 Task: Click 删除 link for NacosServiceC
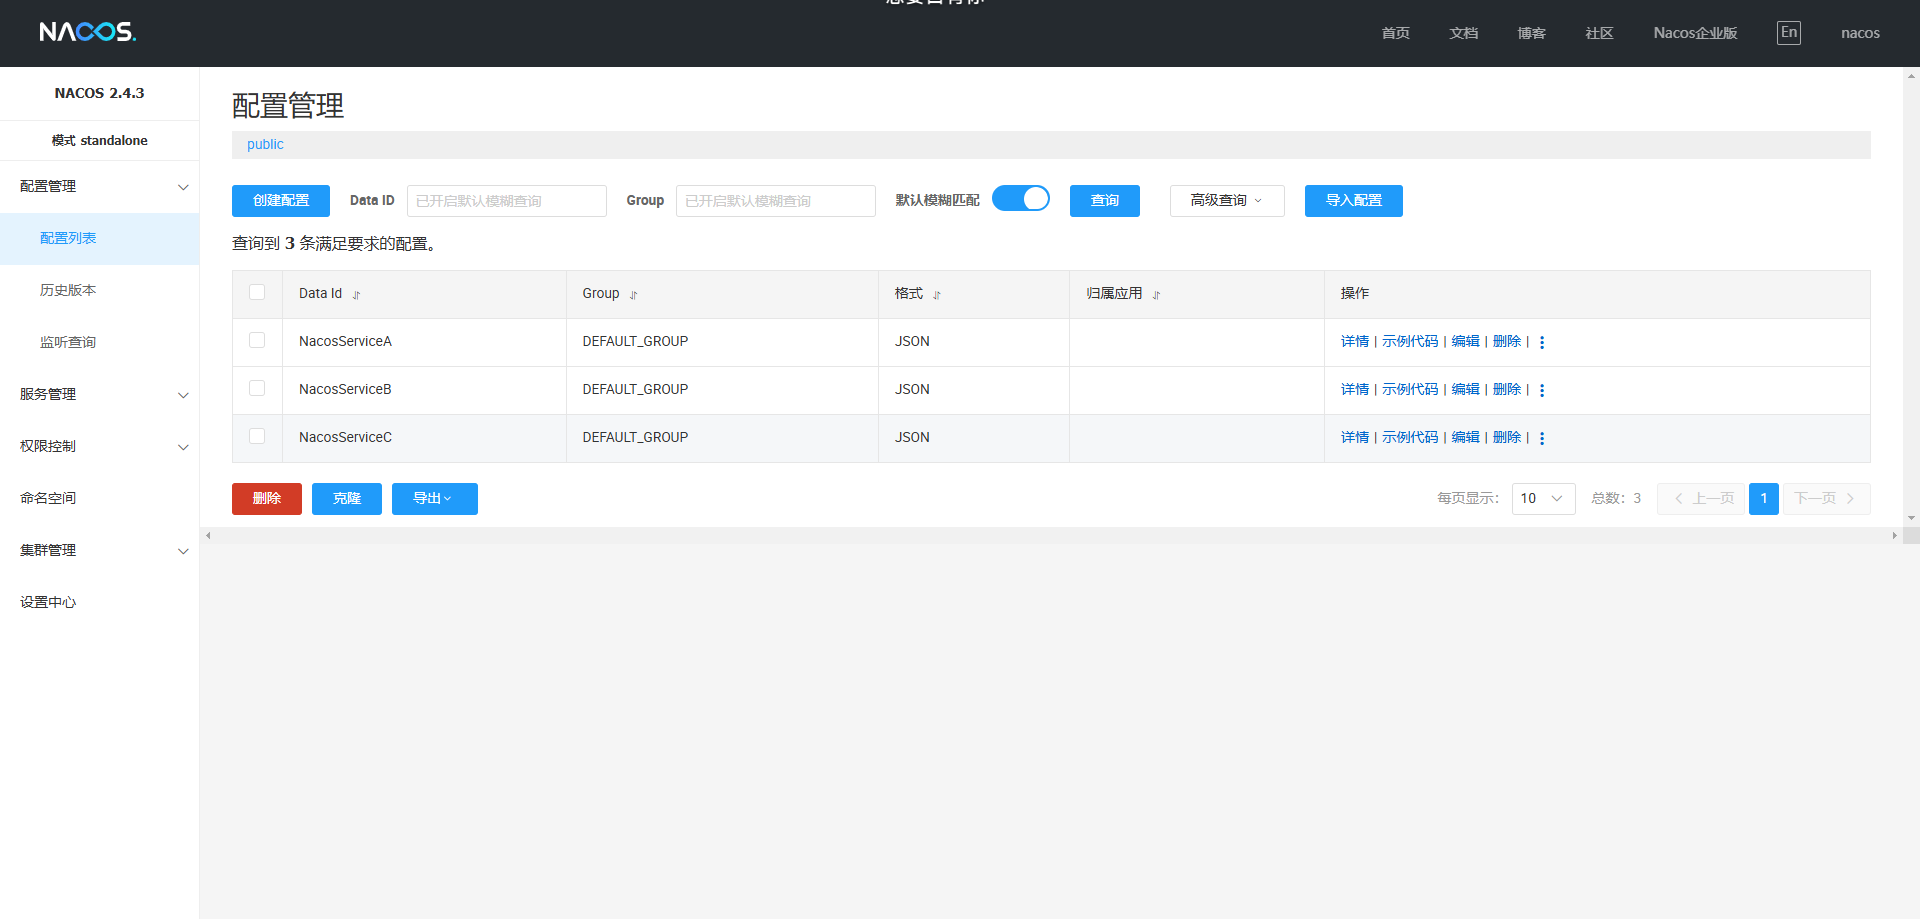(1507, 438)
